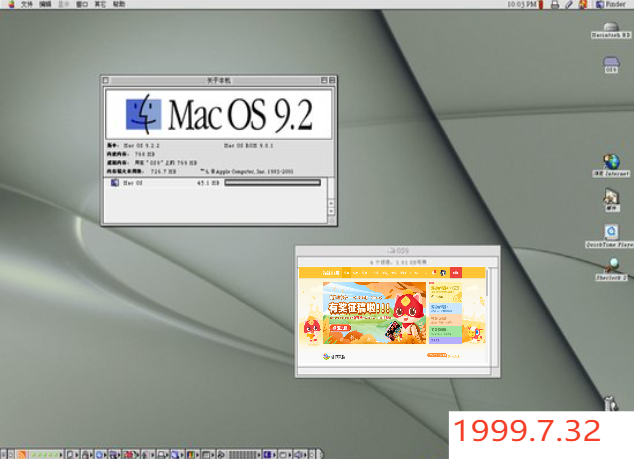Open the speaker volume control strip module
The image size is (634, 459).
(301, 455)
